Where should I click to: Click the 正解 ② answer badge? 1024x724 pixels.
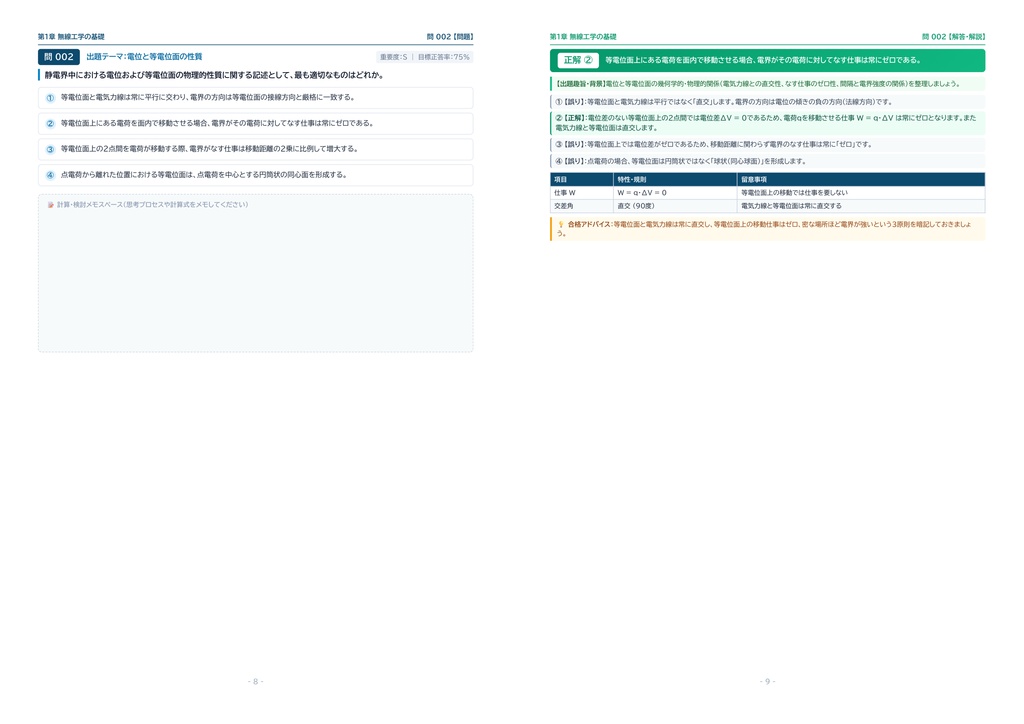pyautogui.click(x=578, y=60)
